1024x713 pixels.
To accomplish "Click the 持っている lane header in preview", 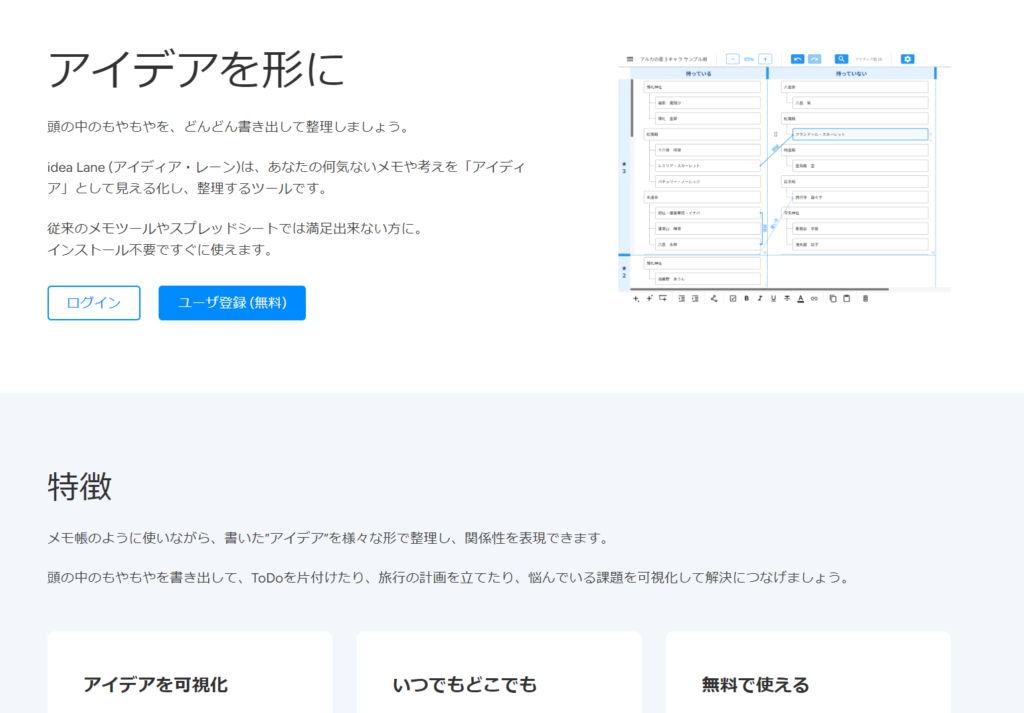I will 699,74.
